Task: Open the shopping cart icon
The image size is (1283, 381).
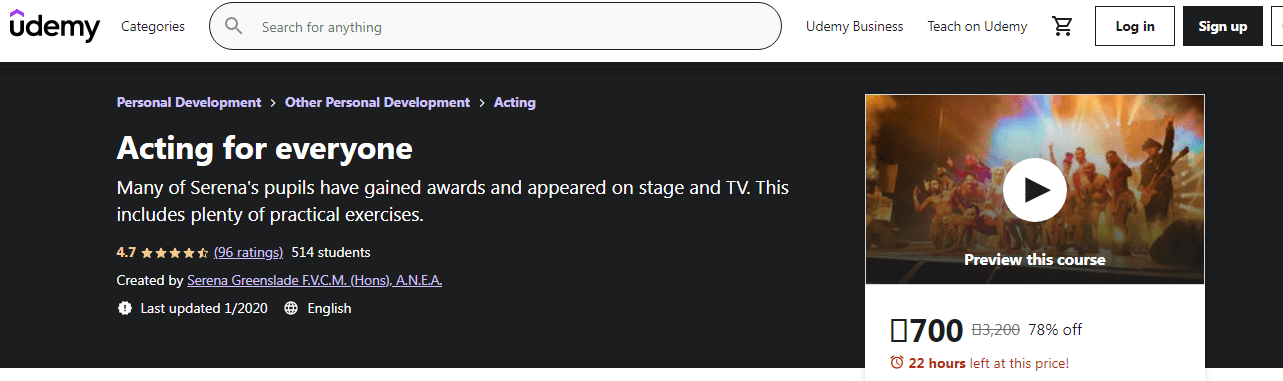Action: click(x=1062, y=27)
